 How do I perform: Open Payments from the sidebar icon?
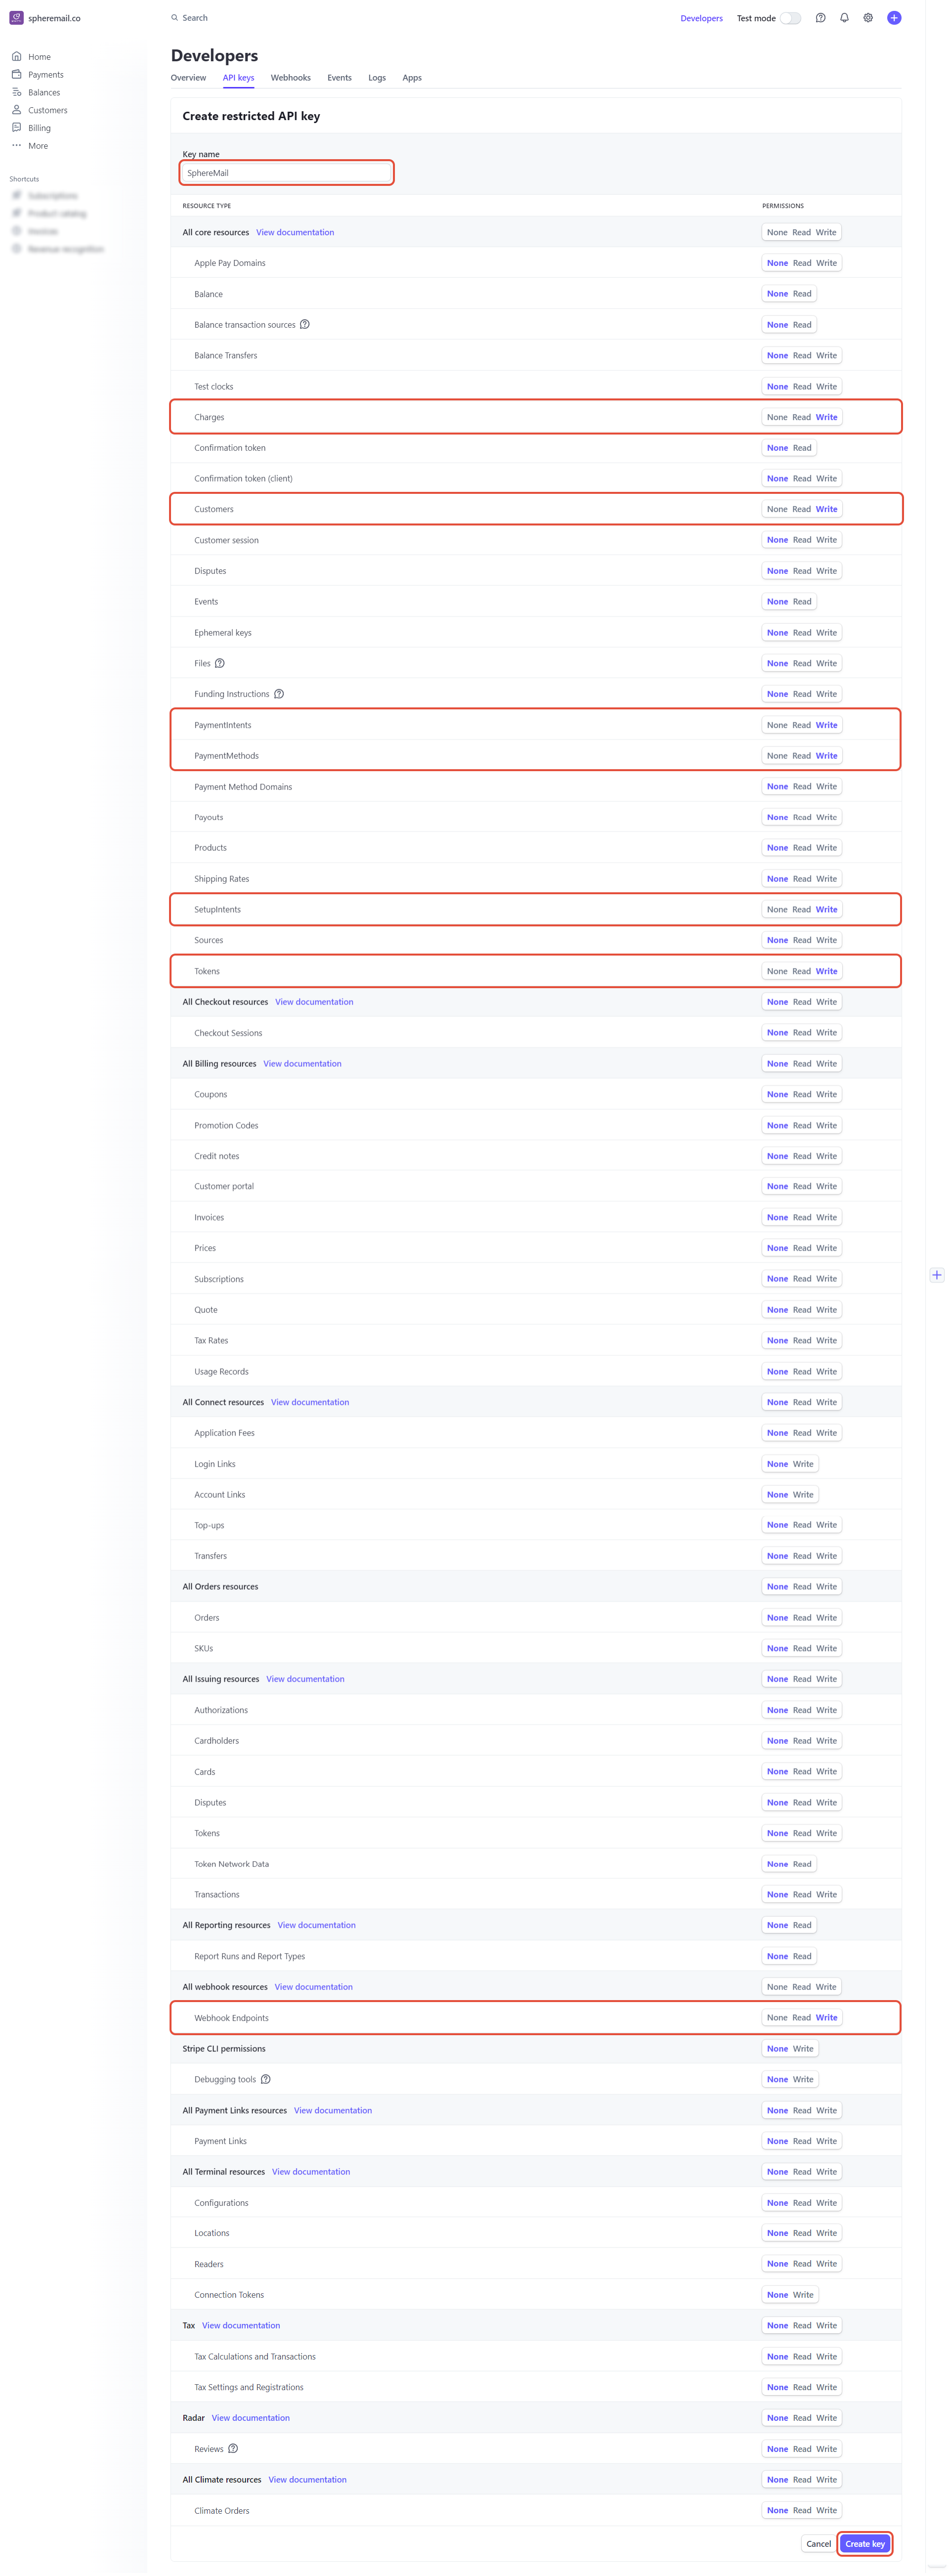(x=16, y=74)
